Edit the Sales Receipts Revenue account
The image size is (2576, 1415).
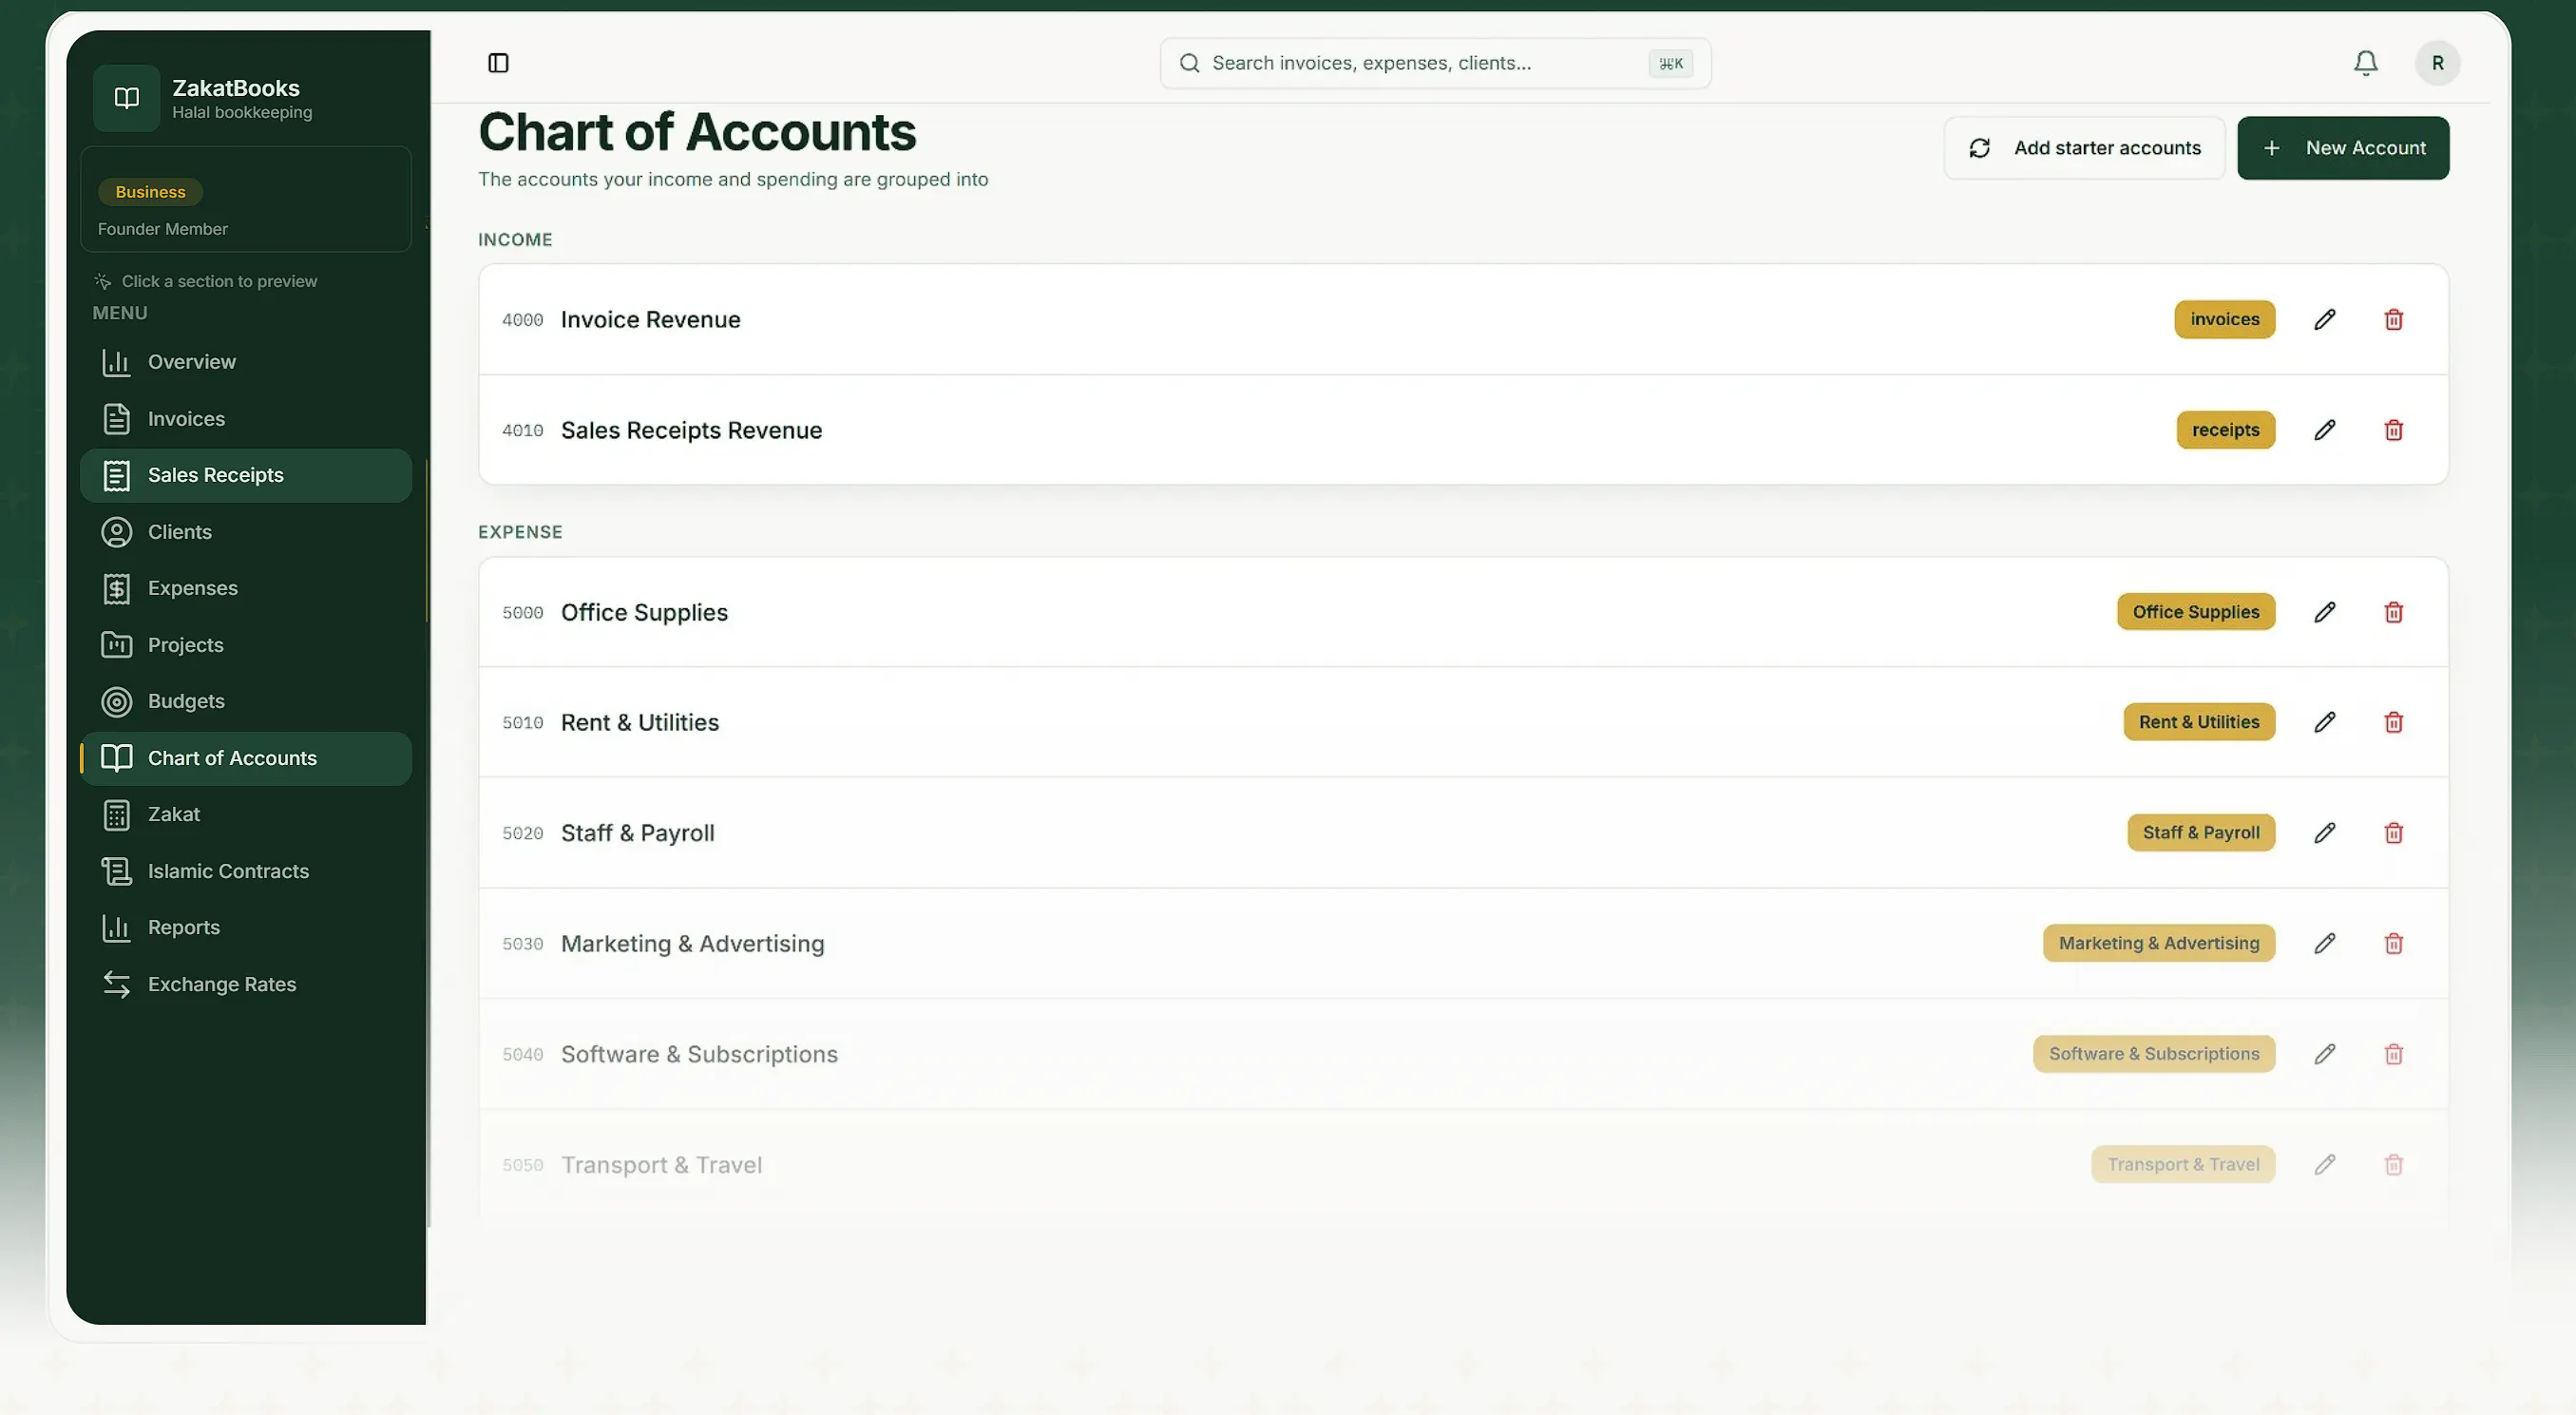tap(2325, 430)
